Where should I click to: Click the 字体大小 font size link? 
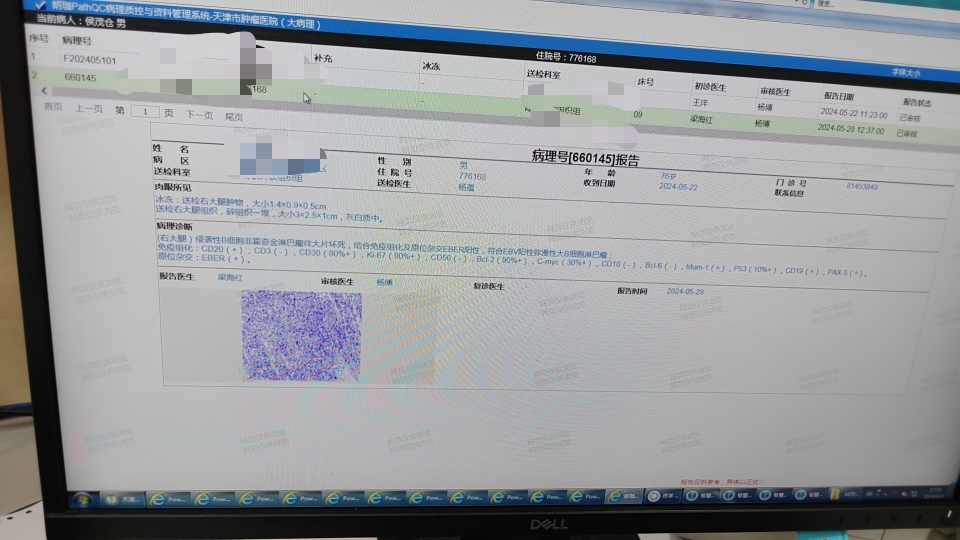906,72
